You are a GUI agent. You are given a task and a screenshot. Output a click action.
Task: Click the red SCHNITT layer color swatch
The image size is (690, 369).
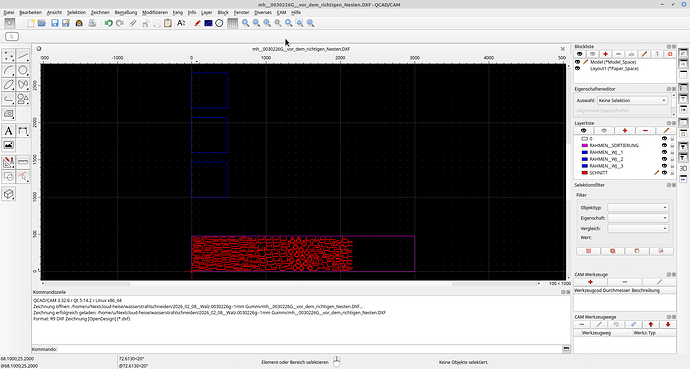[584, 173]
